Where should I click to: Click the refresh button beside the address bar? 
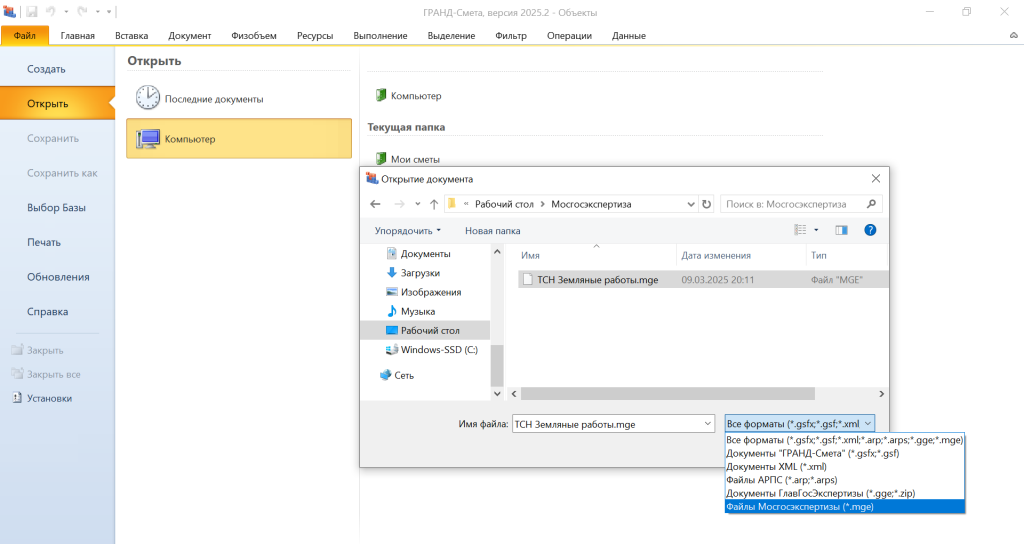(707, 204)
